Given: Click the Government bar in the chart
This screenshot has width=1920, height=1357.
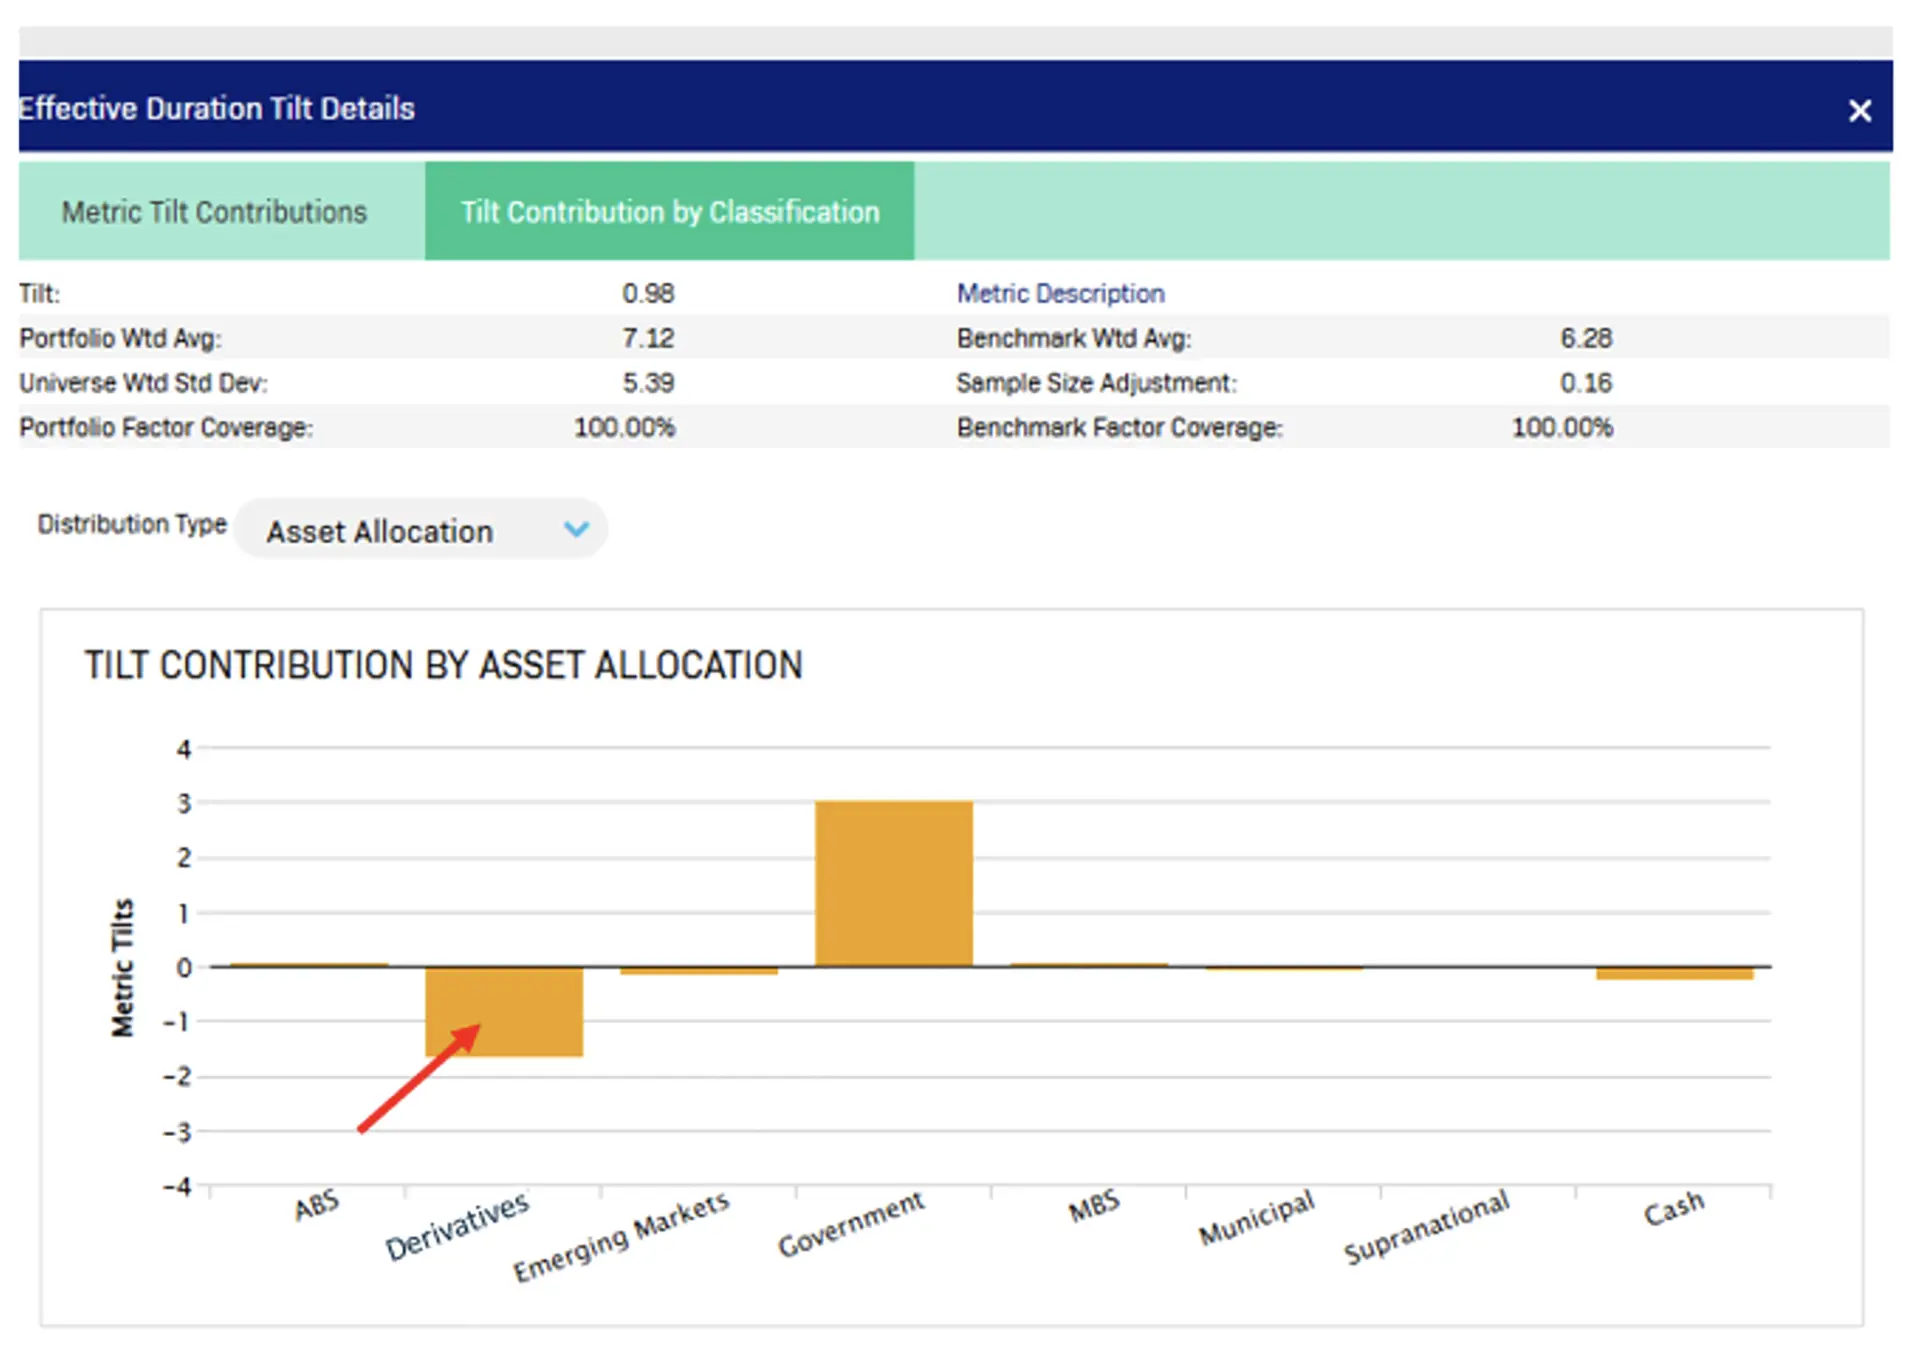Looking at the screenshot, I should pos(893,883).
